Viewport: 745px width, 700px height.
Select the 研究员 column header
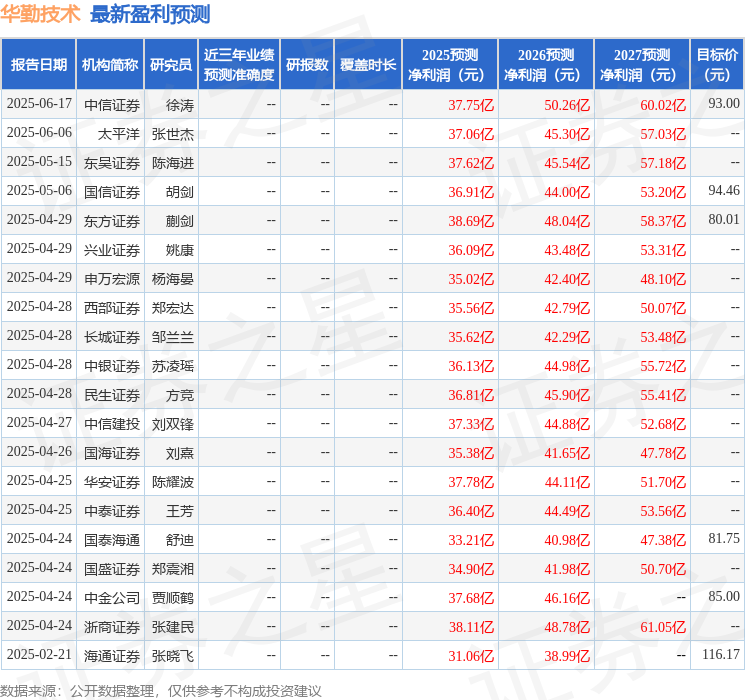[x=171, y=65]
